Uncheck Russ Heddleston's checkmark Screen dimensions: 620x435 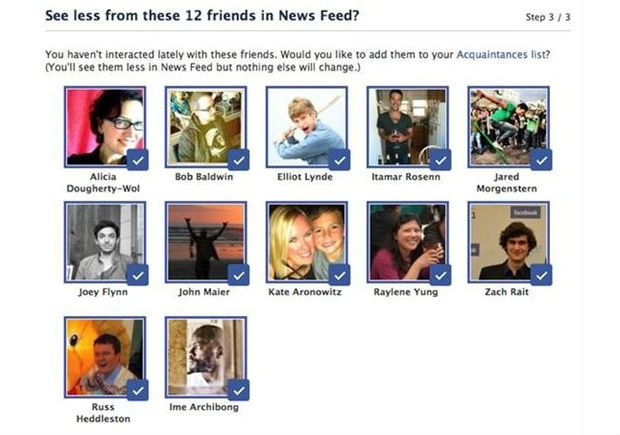point(138,390)
